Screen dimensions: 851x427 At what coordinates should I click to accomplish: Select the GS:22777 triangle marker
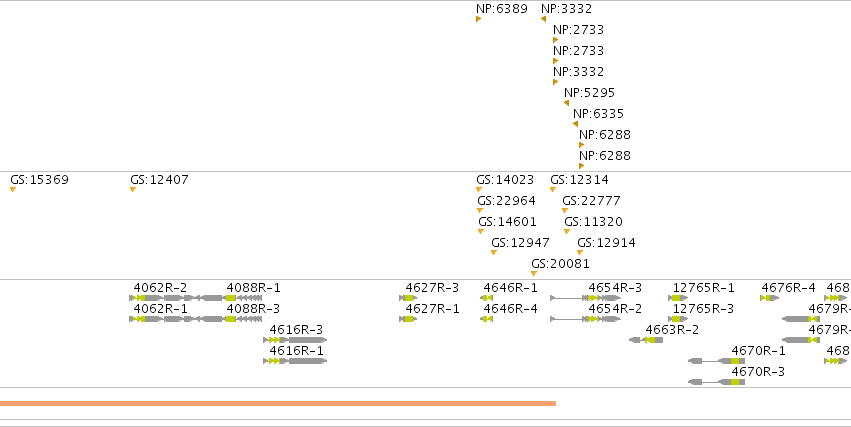(x=565, y=211)
